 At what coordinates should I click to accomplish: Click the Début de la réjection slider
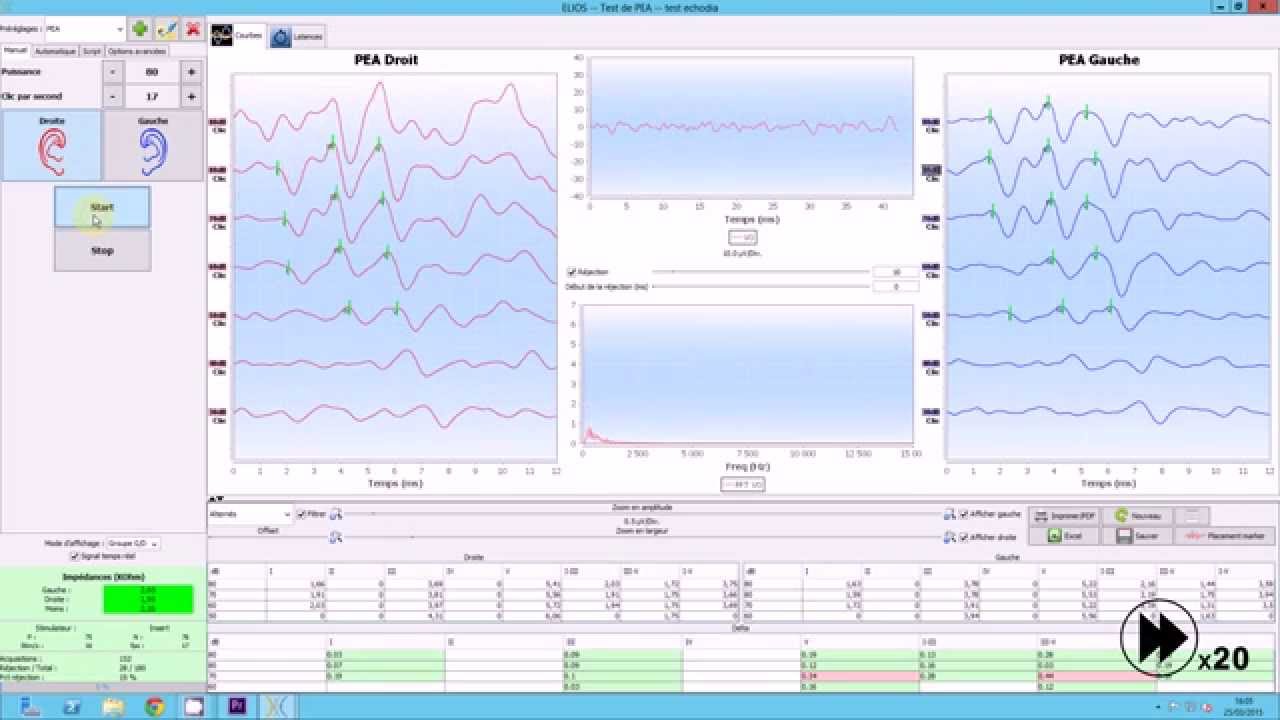[x=760, y=287]
